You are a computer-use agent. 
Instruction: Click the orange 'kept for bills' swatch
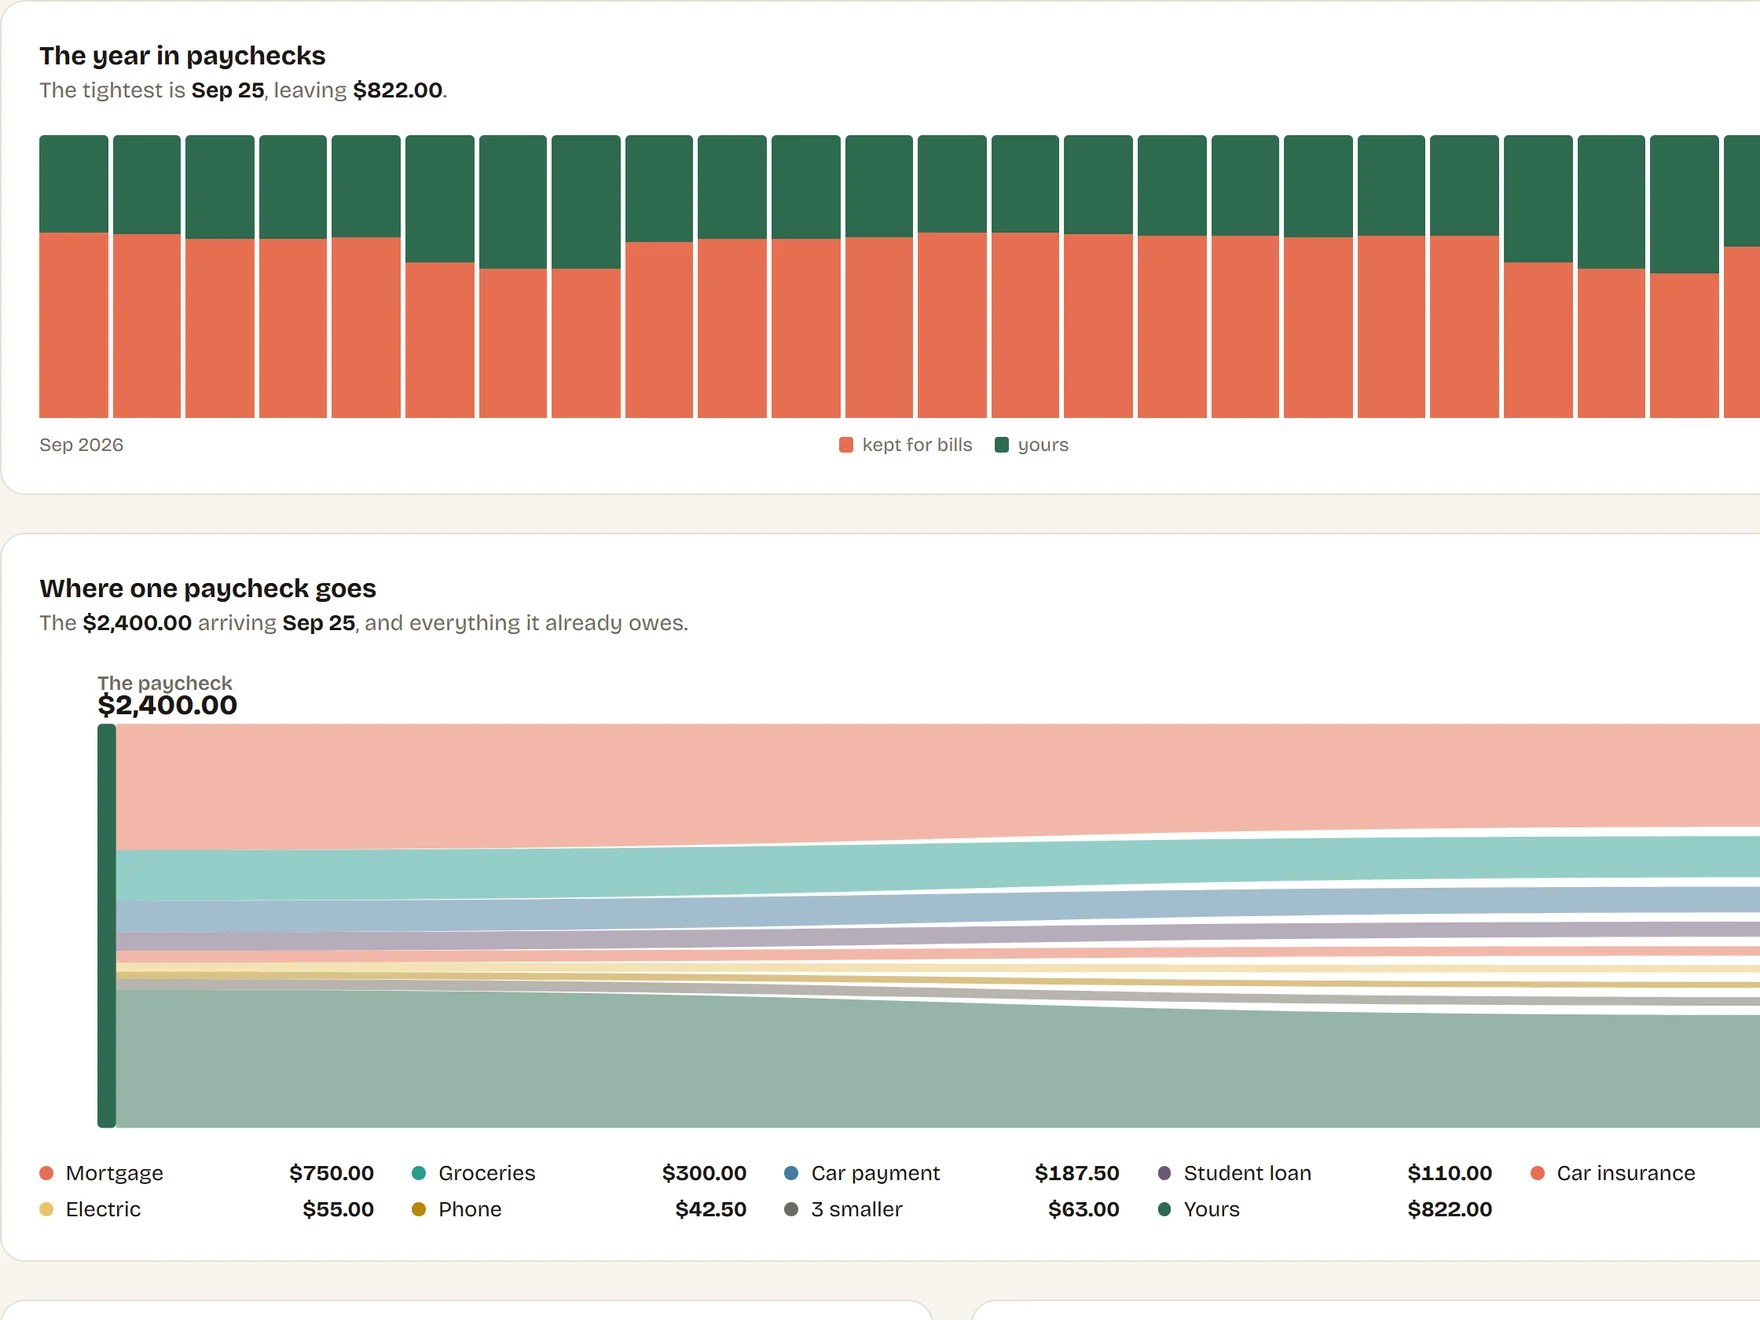point(846,445)
